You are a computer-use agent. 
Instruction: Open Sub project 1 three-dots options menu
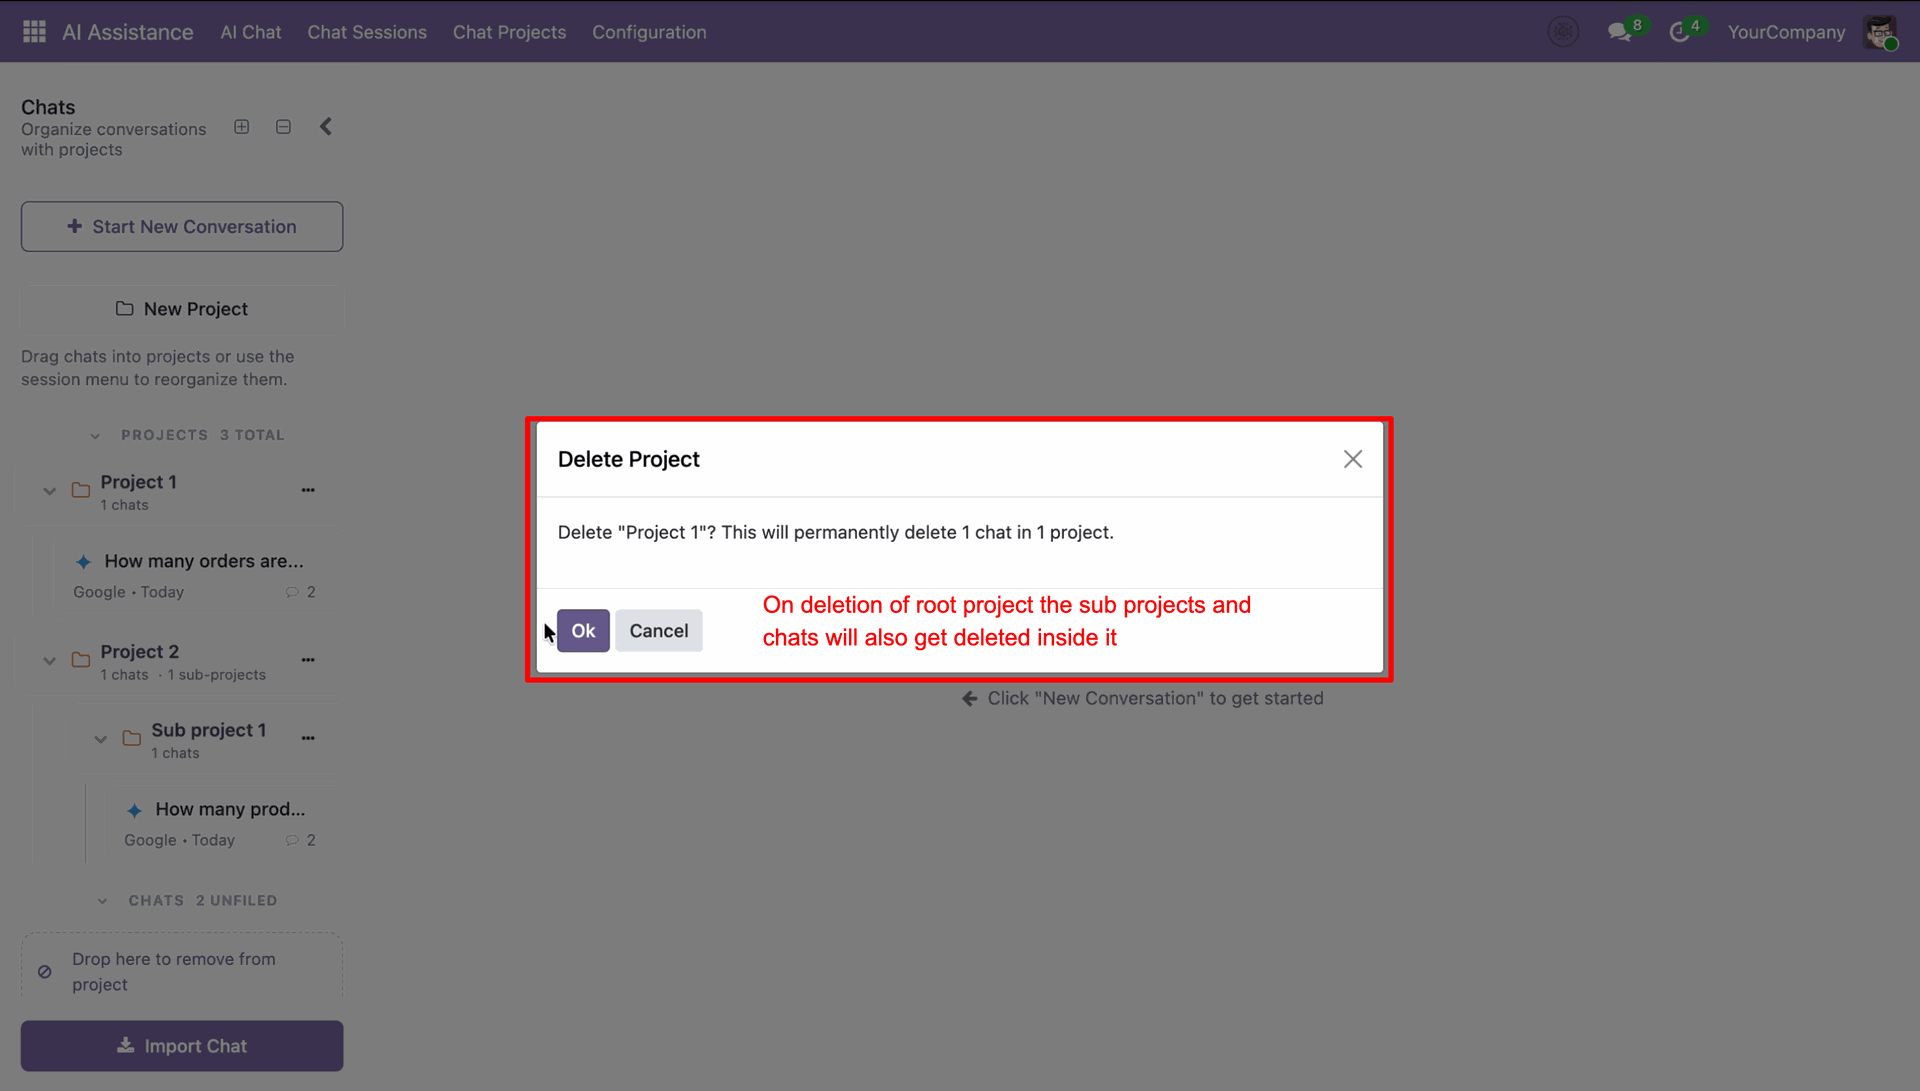[308, 738]
